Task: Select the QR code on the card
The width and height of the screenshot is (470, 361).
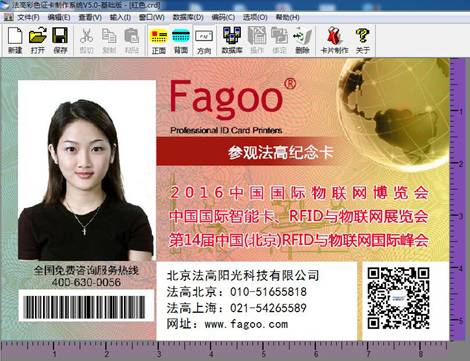Action: pyautogui.click(x=398, y=298)
